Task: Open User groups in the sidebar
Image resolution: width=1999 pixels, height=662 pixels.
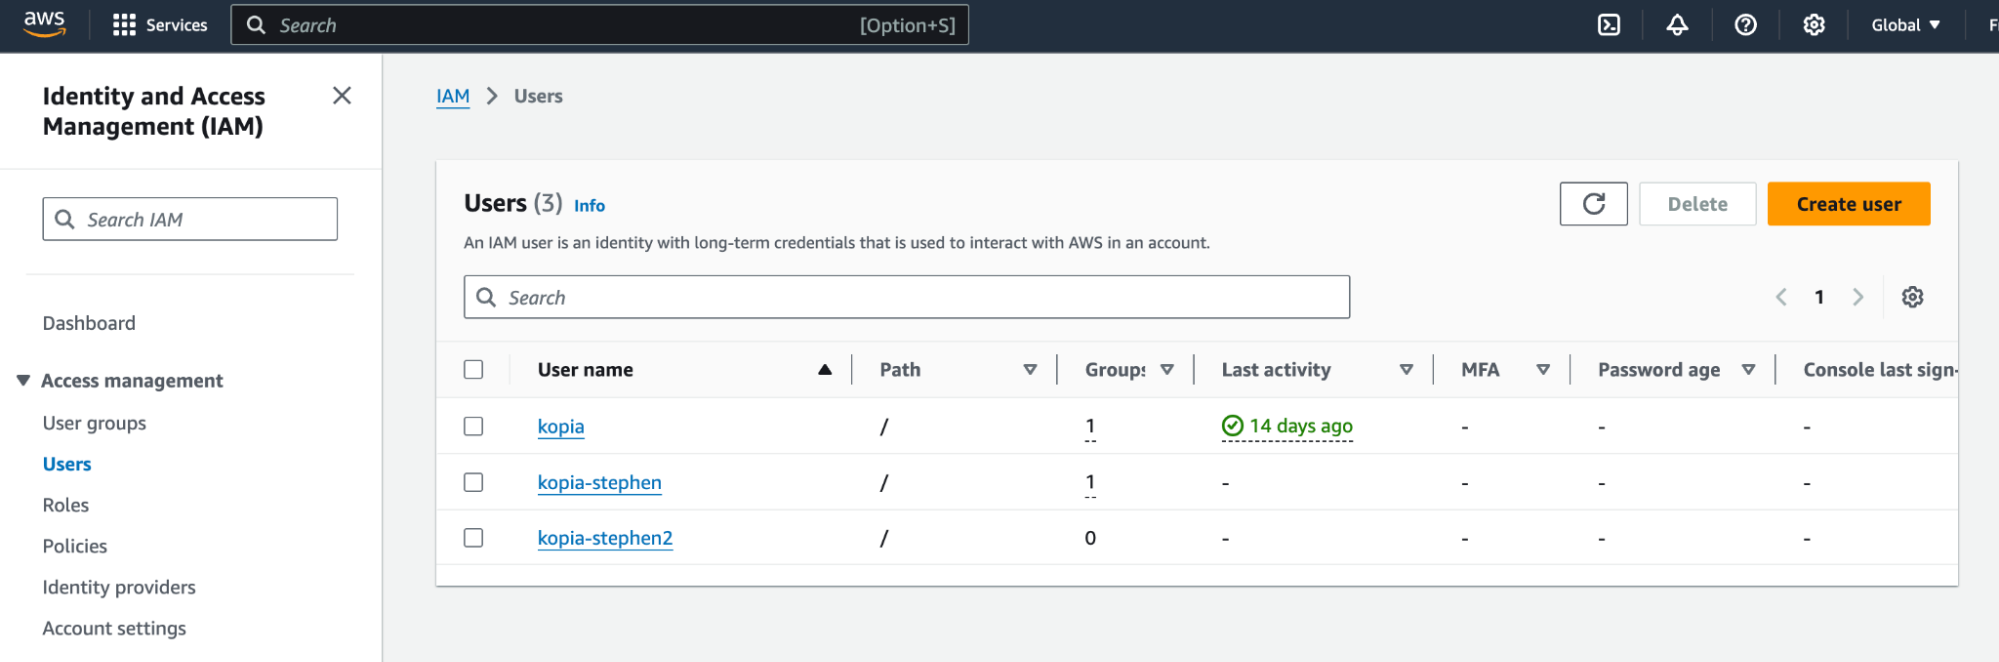Action: 94,423
